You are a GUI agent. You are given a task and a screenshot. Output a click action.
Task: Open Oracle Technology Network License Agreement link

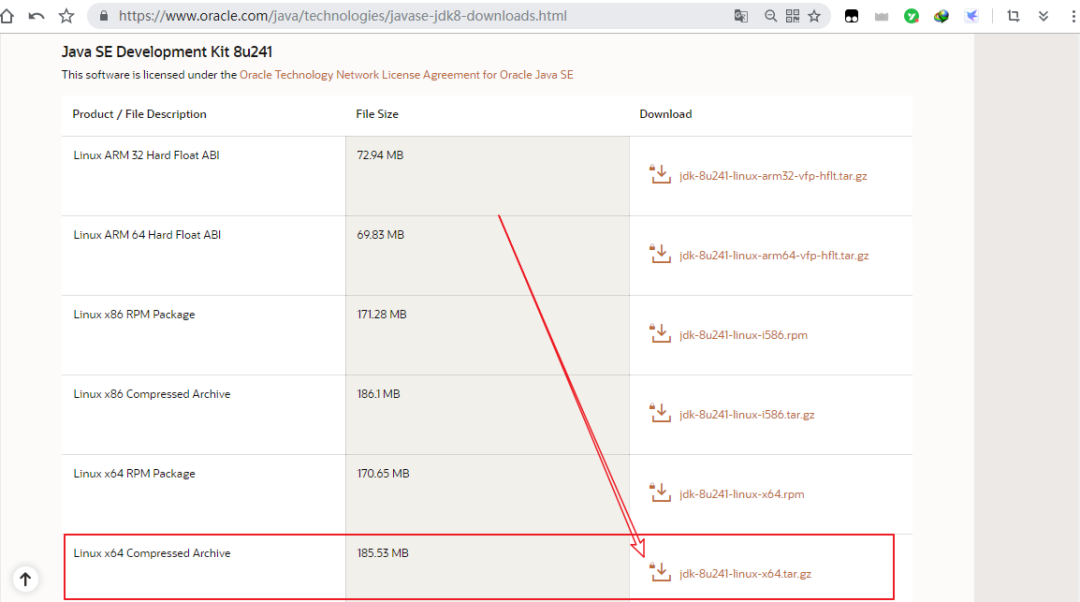[406, 74]
